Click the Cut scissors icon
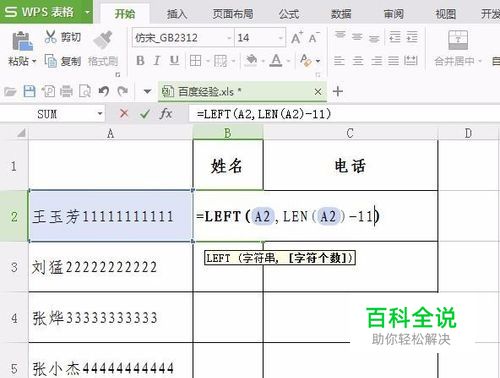 tap(50, 37)
